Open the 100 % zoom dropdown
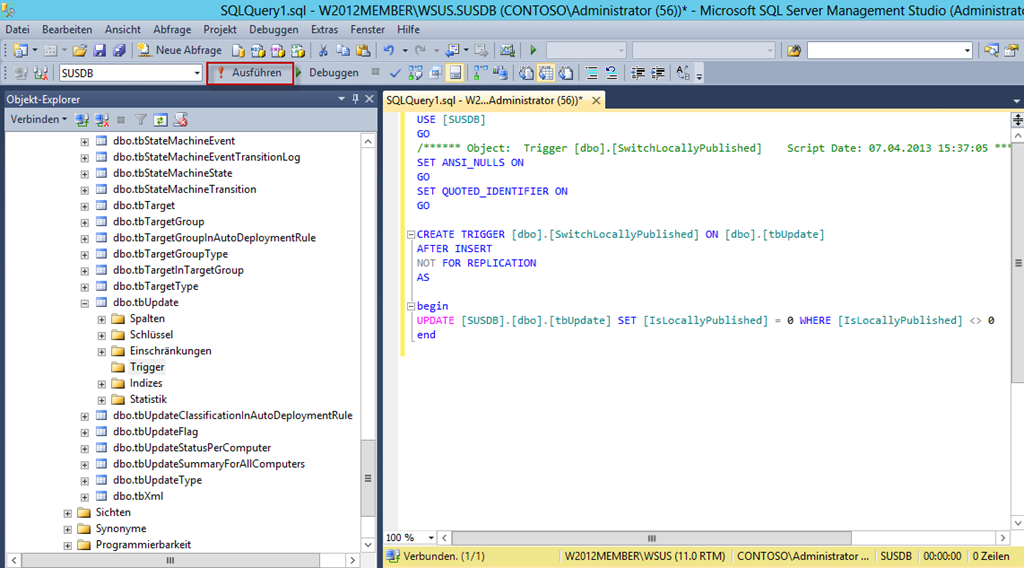The width and height of the screenshot is (1024, 568). pos(430,538)
